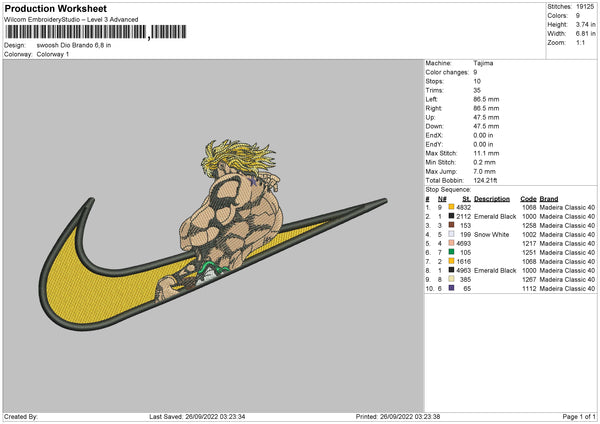Click the Zoom value '1:1'
The image size is (600, 424).
[580, 42]
